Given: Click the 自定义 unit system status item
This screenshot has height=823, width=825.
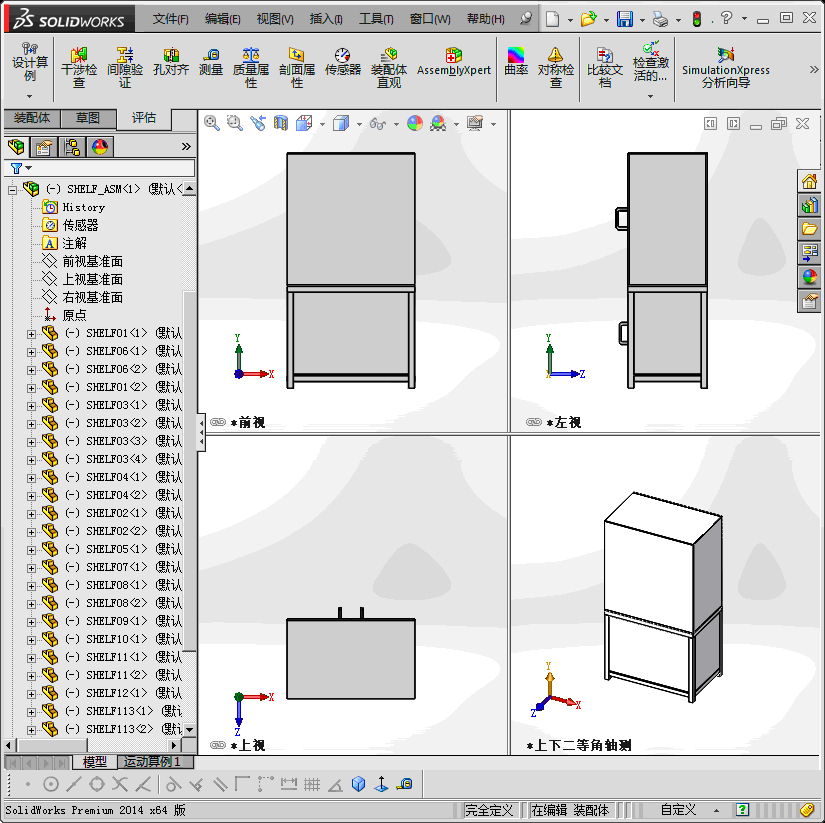Looking at the screenshot, I should click(678, 810).
